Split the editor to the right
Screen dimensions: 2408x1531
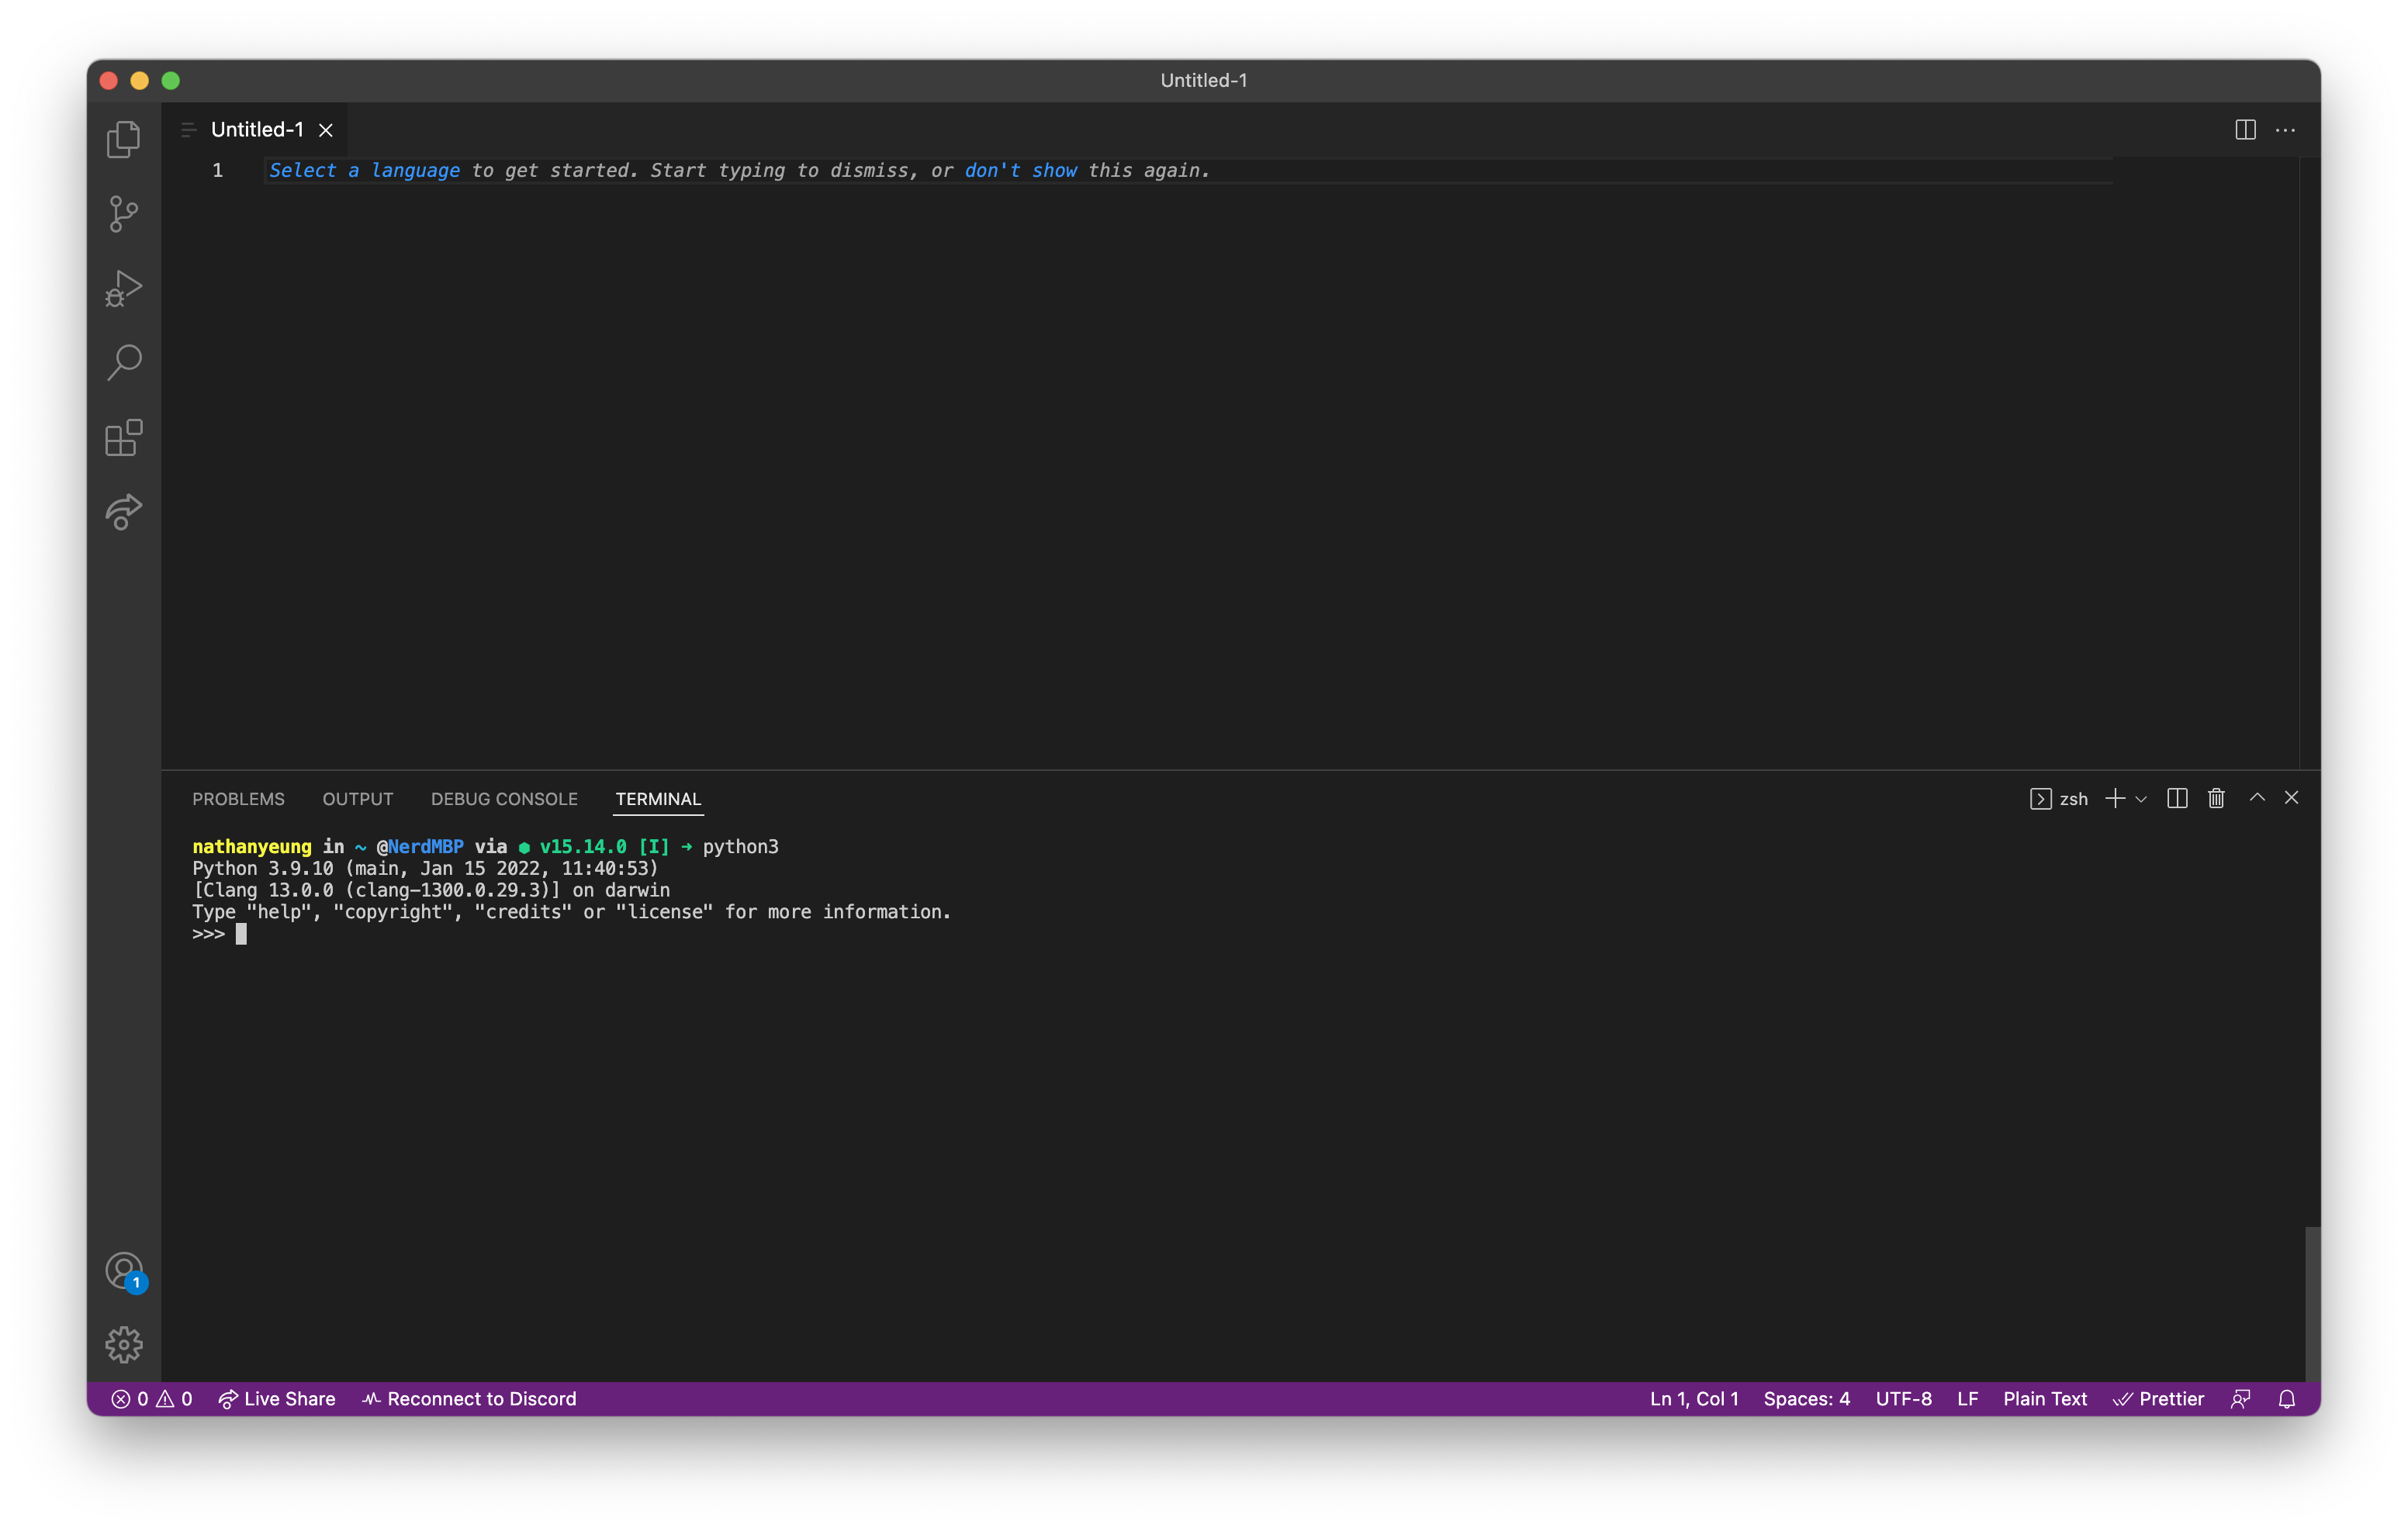[2245, 130]
